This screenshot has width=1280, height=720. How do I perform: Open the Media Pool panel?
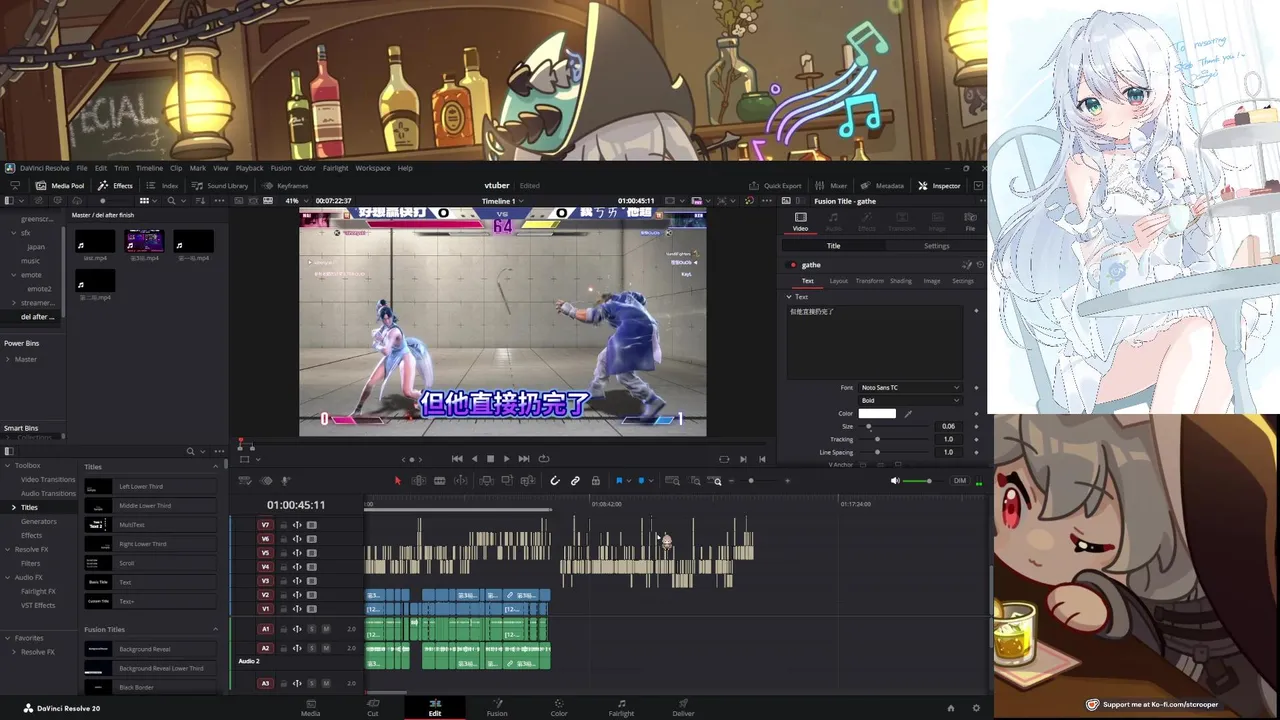tap(60, 185)
